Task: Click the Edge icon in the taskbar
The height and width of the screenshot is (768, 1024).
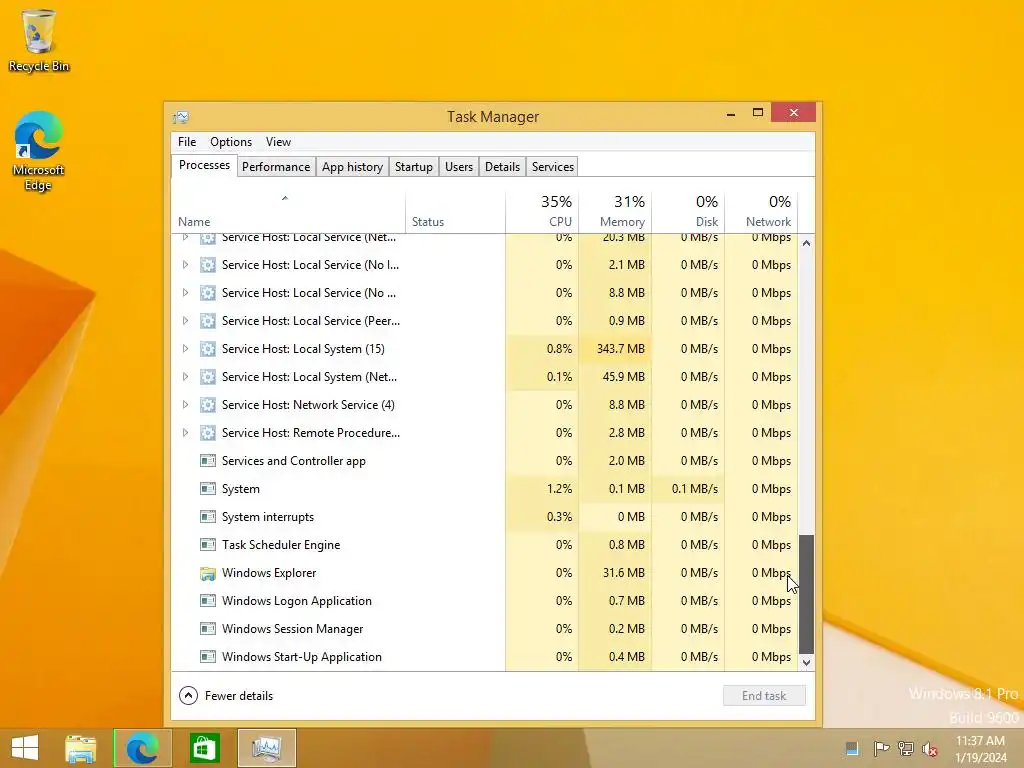Action: click(142, 748)
